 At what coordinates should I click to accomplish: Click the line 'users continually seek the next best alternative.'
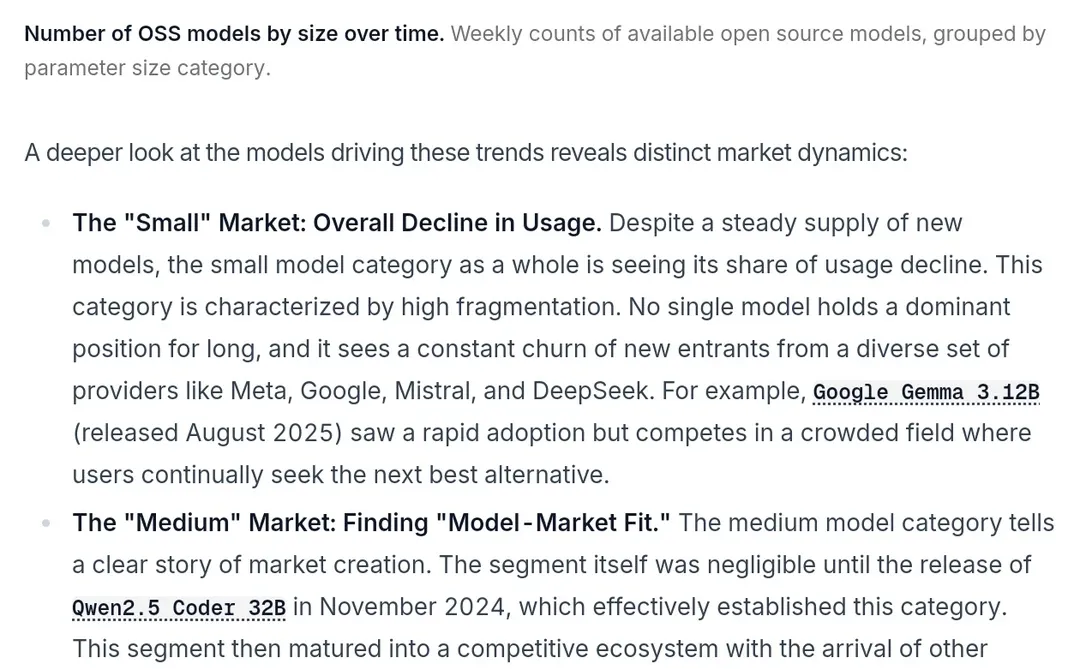click(x=341, y=475)
